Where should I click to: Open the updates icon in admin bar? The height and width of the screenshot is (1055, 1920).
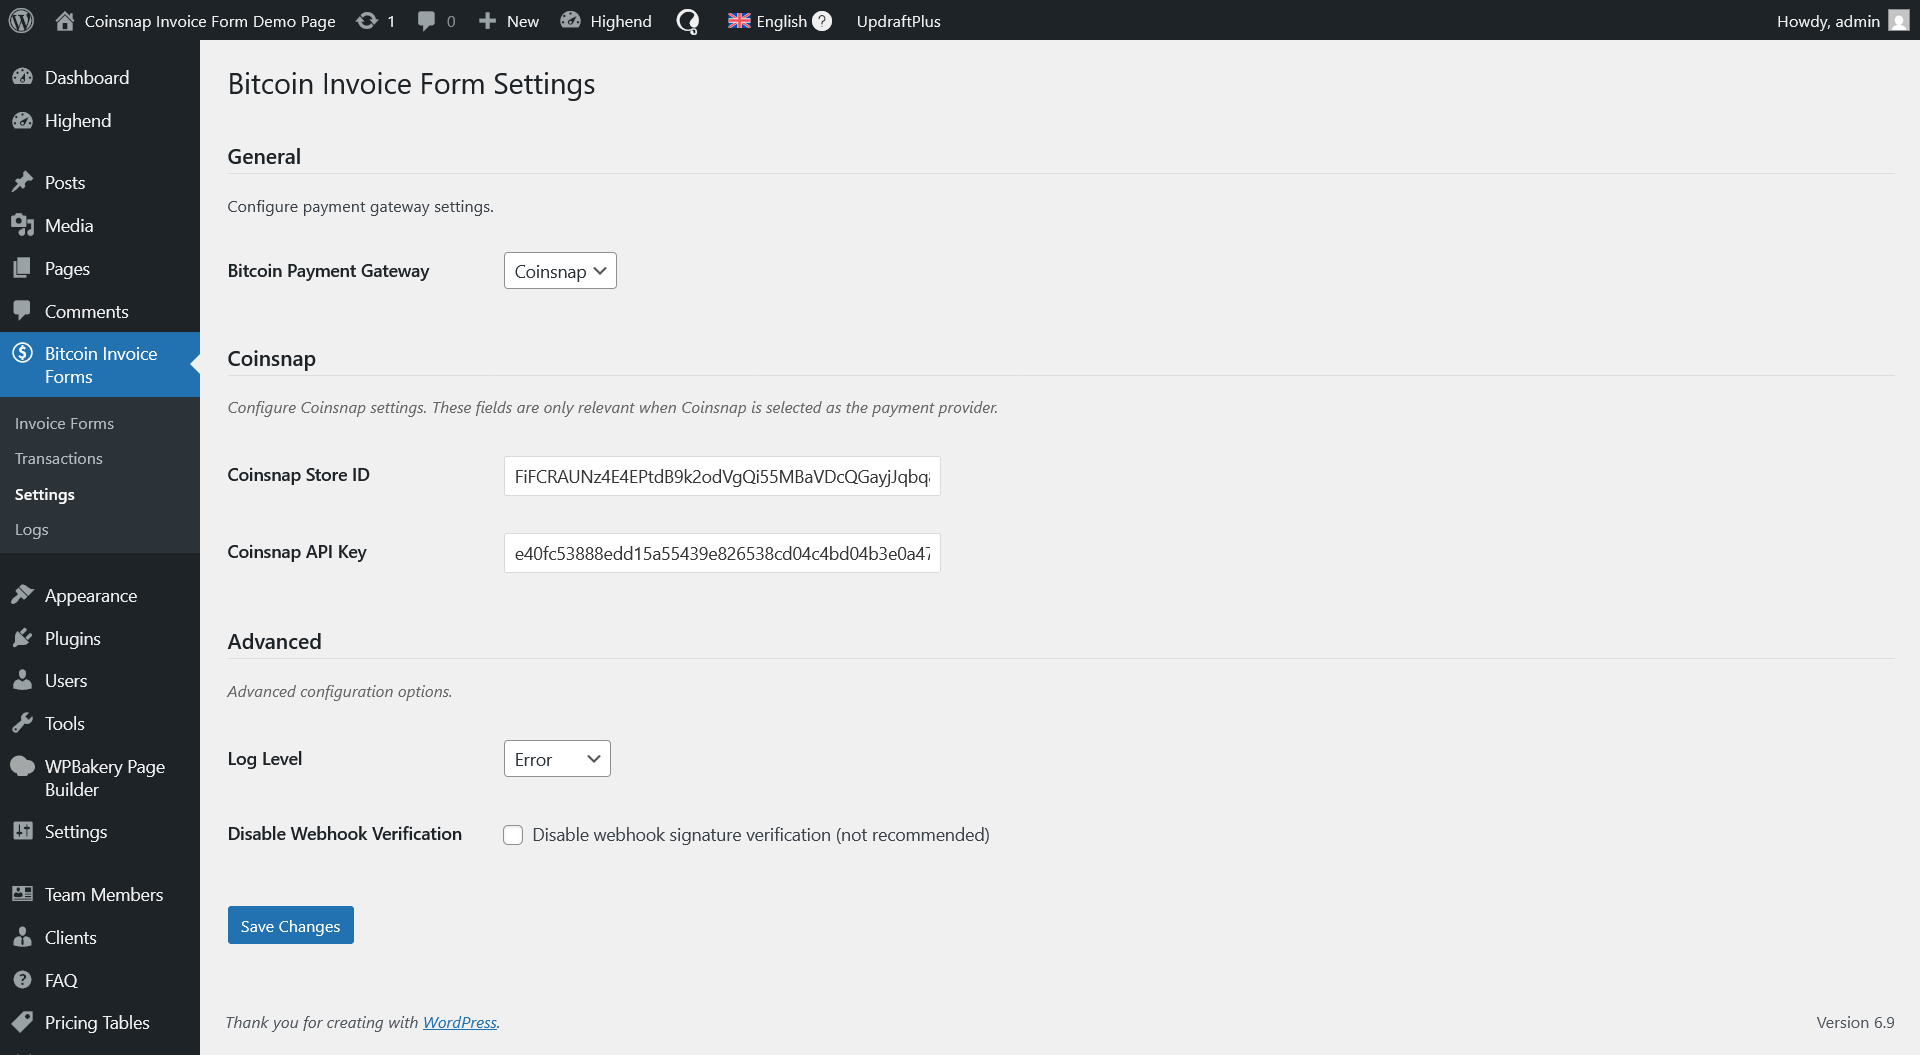pyautogui.click(x=367, y=21)
